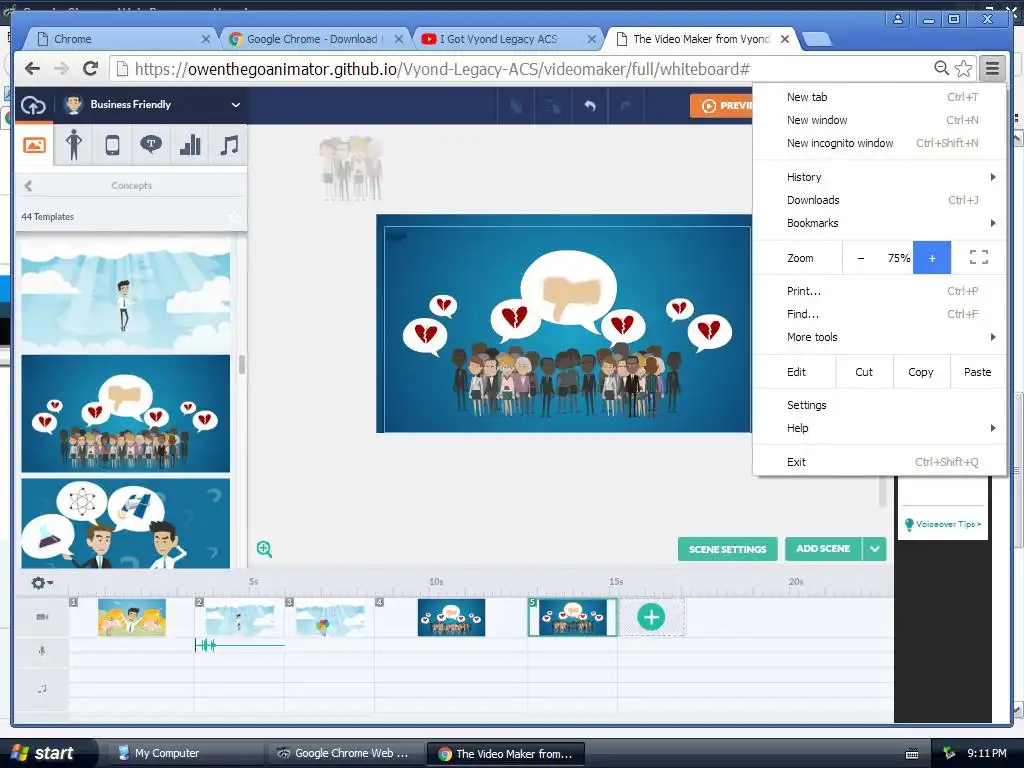Select New tab menu item
Viewport: 1024px width, 768px height.
(x=880, y=97)
